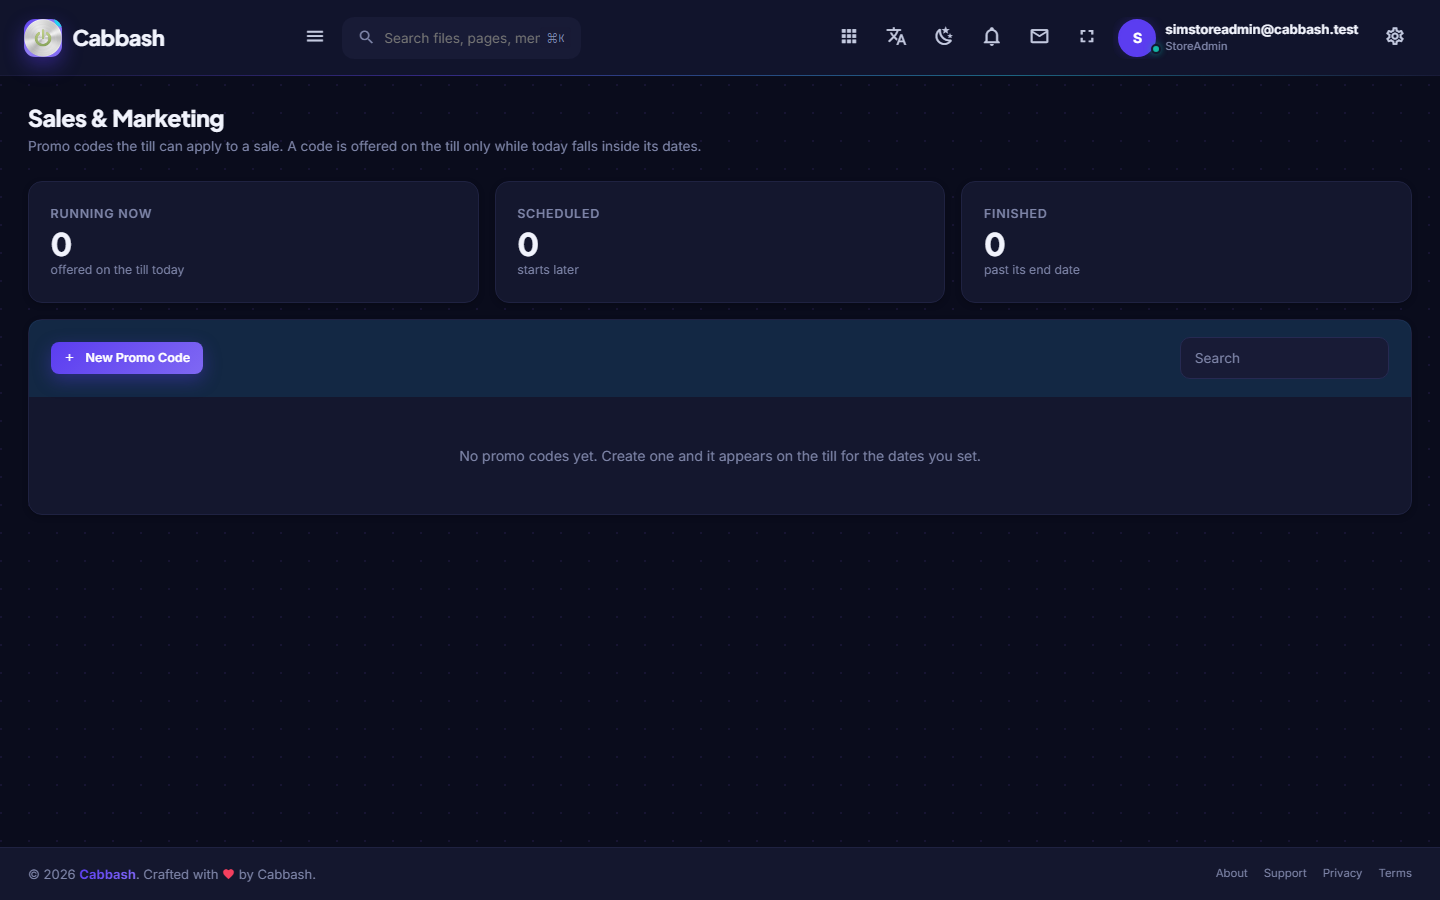Click the user avatar S
Viewport: 1440px width, 900px height.
(x=1137, y=38)
